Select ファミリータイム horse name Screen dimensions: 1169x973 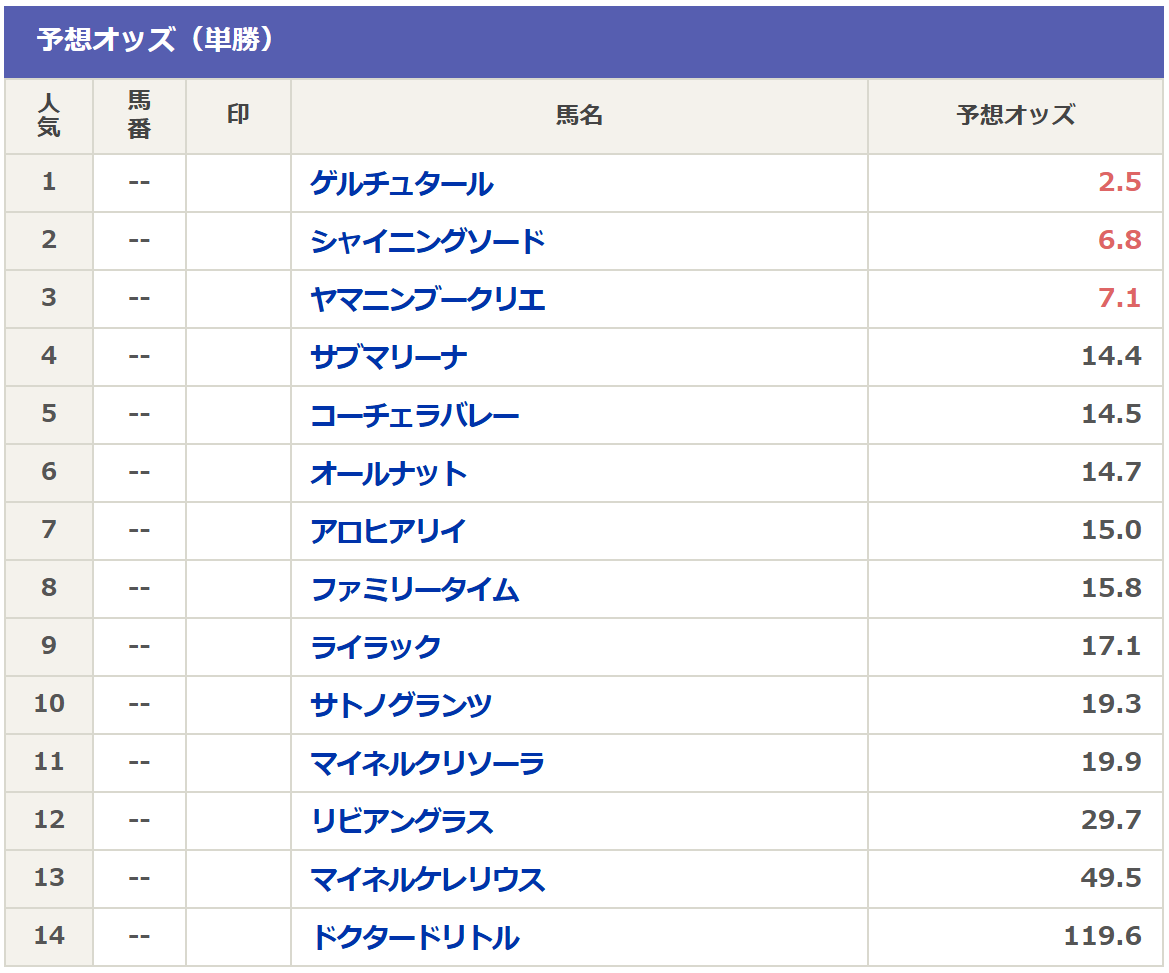pyautogui.click(x=415, y=590)
